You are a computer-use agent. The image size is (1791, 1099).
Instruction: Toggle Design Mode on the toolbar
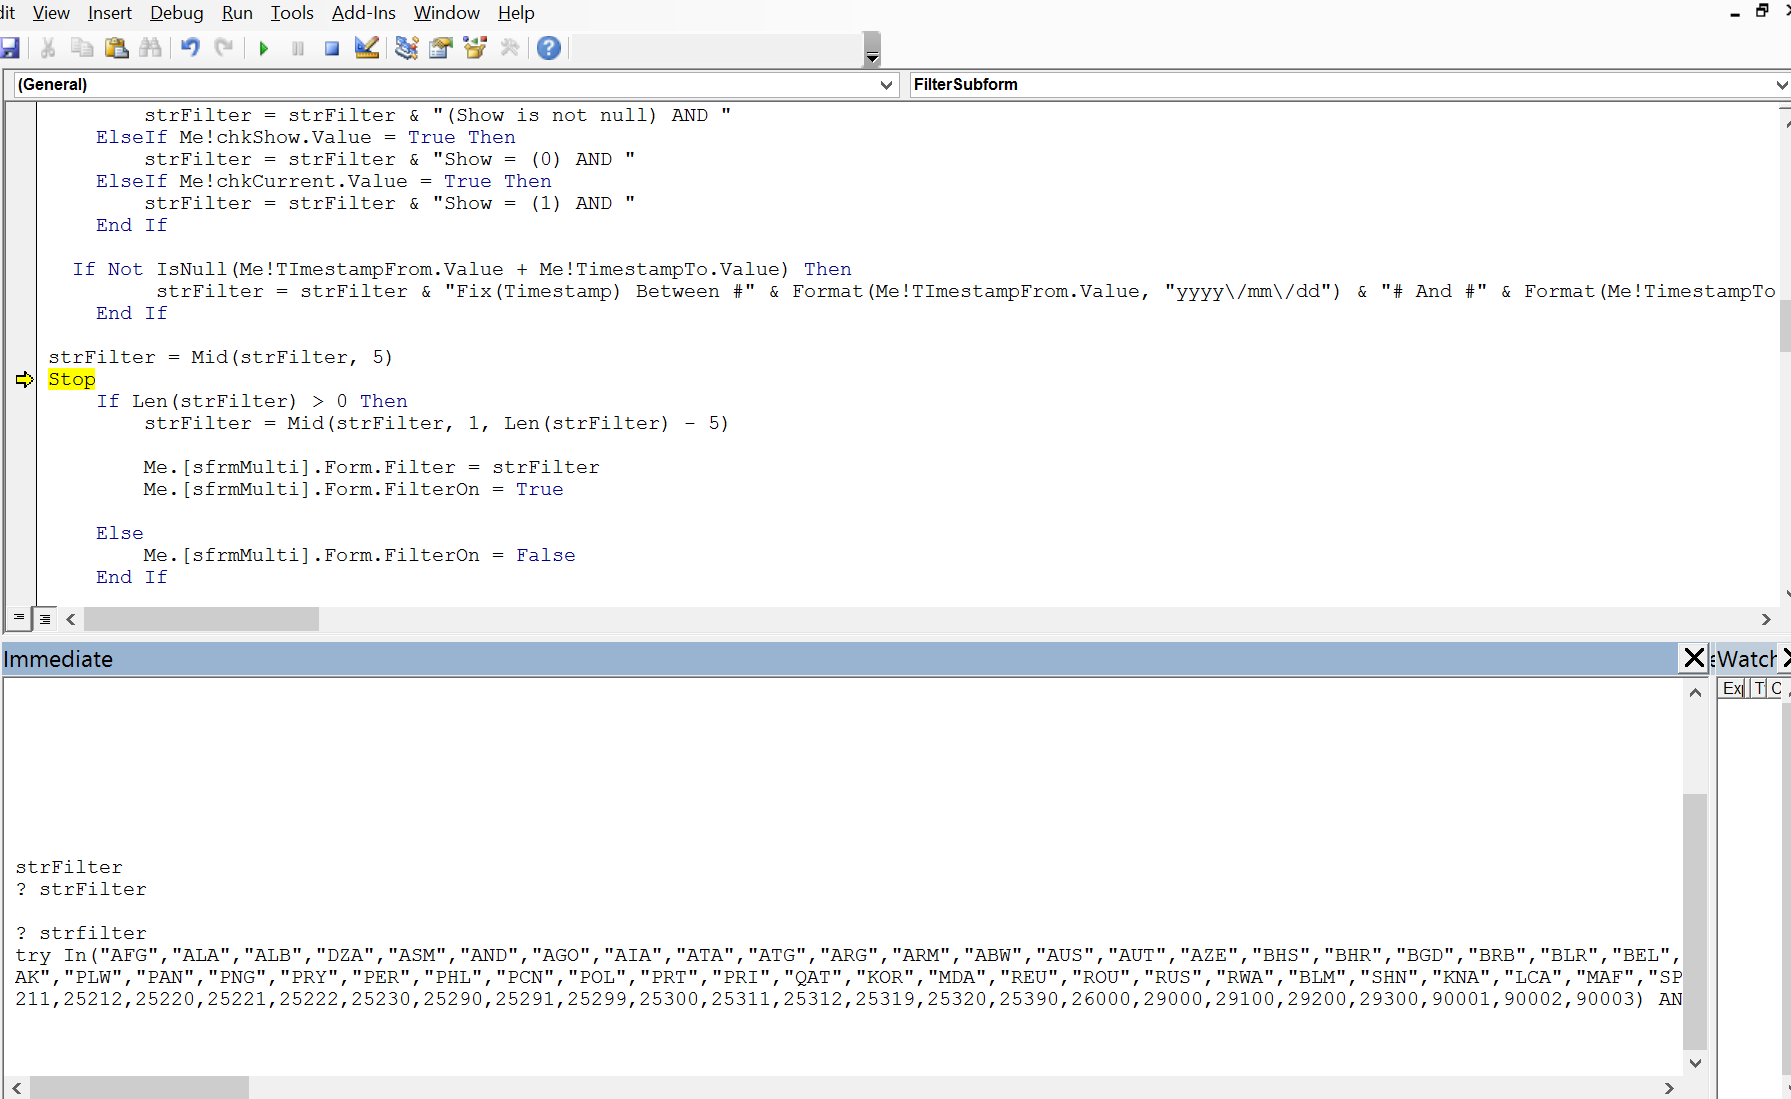[x=366, y=47]
